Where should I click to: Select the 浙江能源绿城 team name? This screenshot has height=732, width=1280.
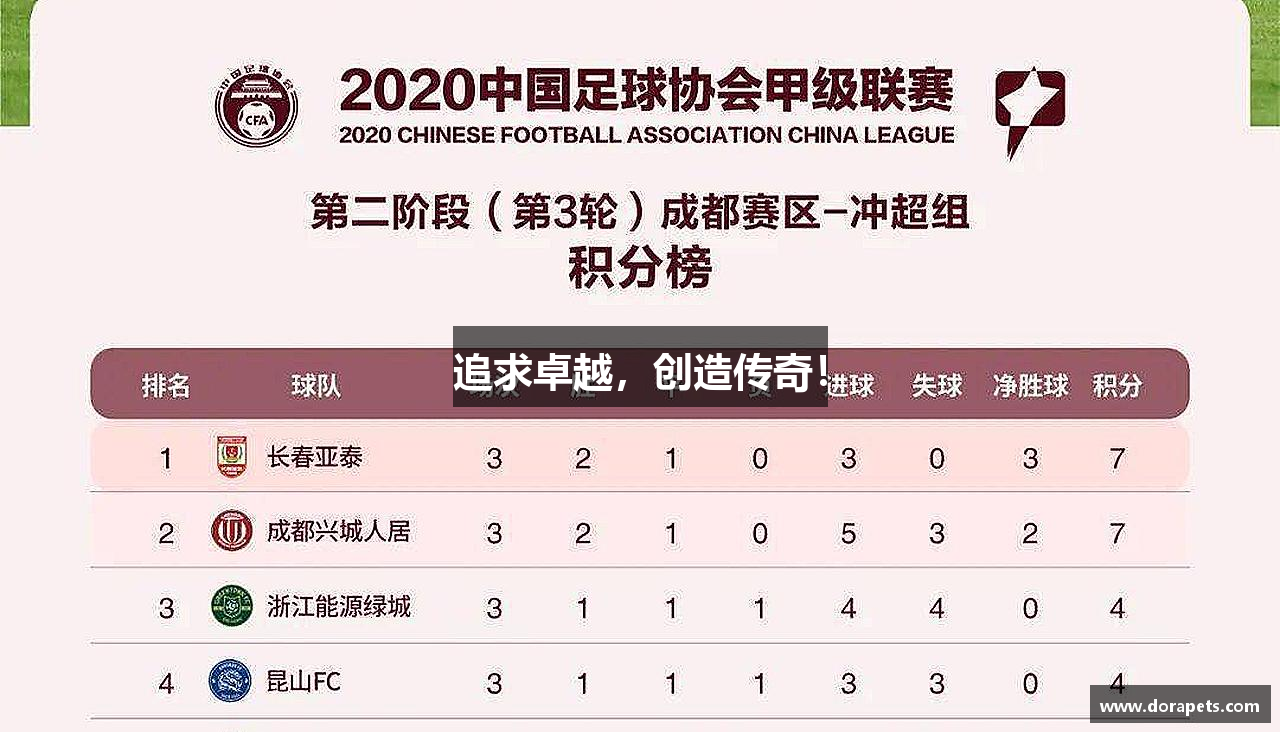(338, 606)
